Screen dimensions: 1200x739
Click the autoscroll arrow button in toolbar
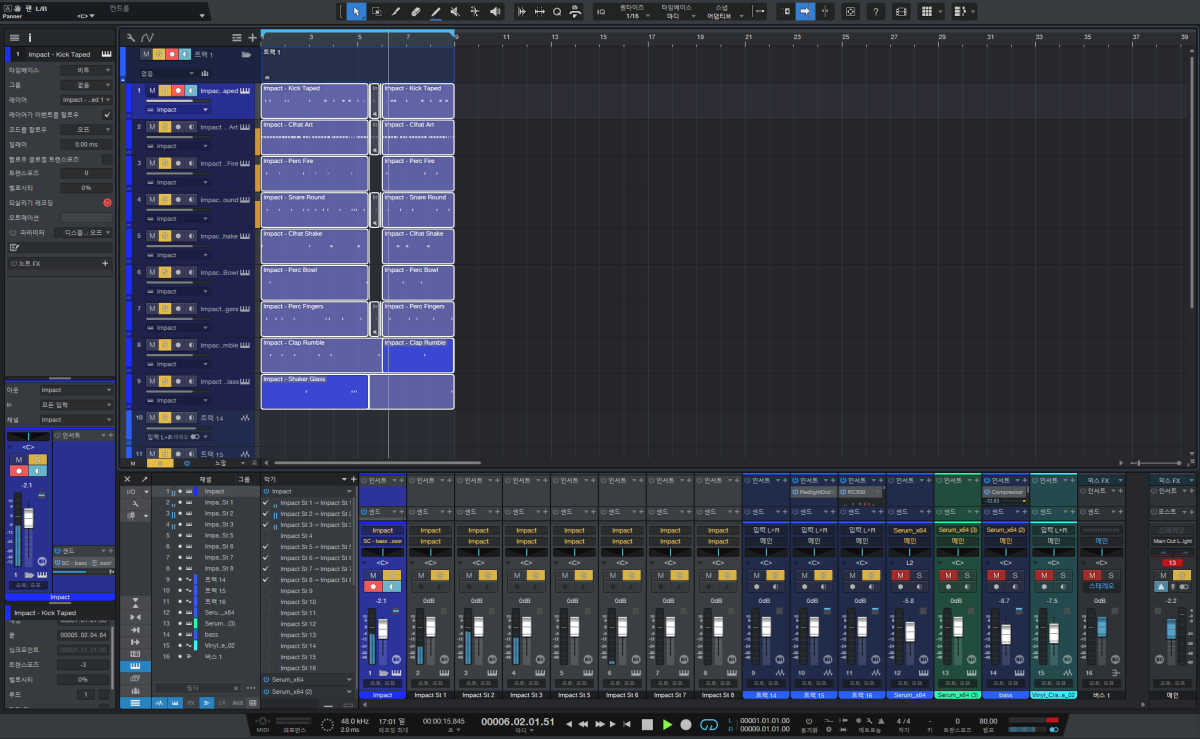805,12
